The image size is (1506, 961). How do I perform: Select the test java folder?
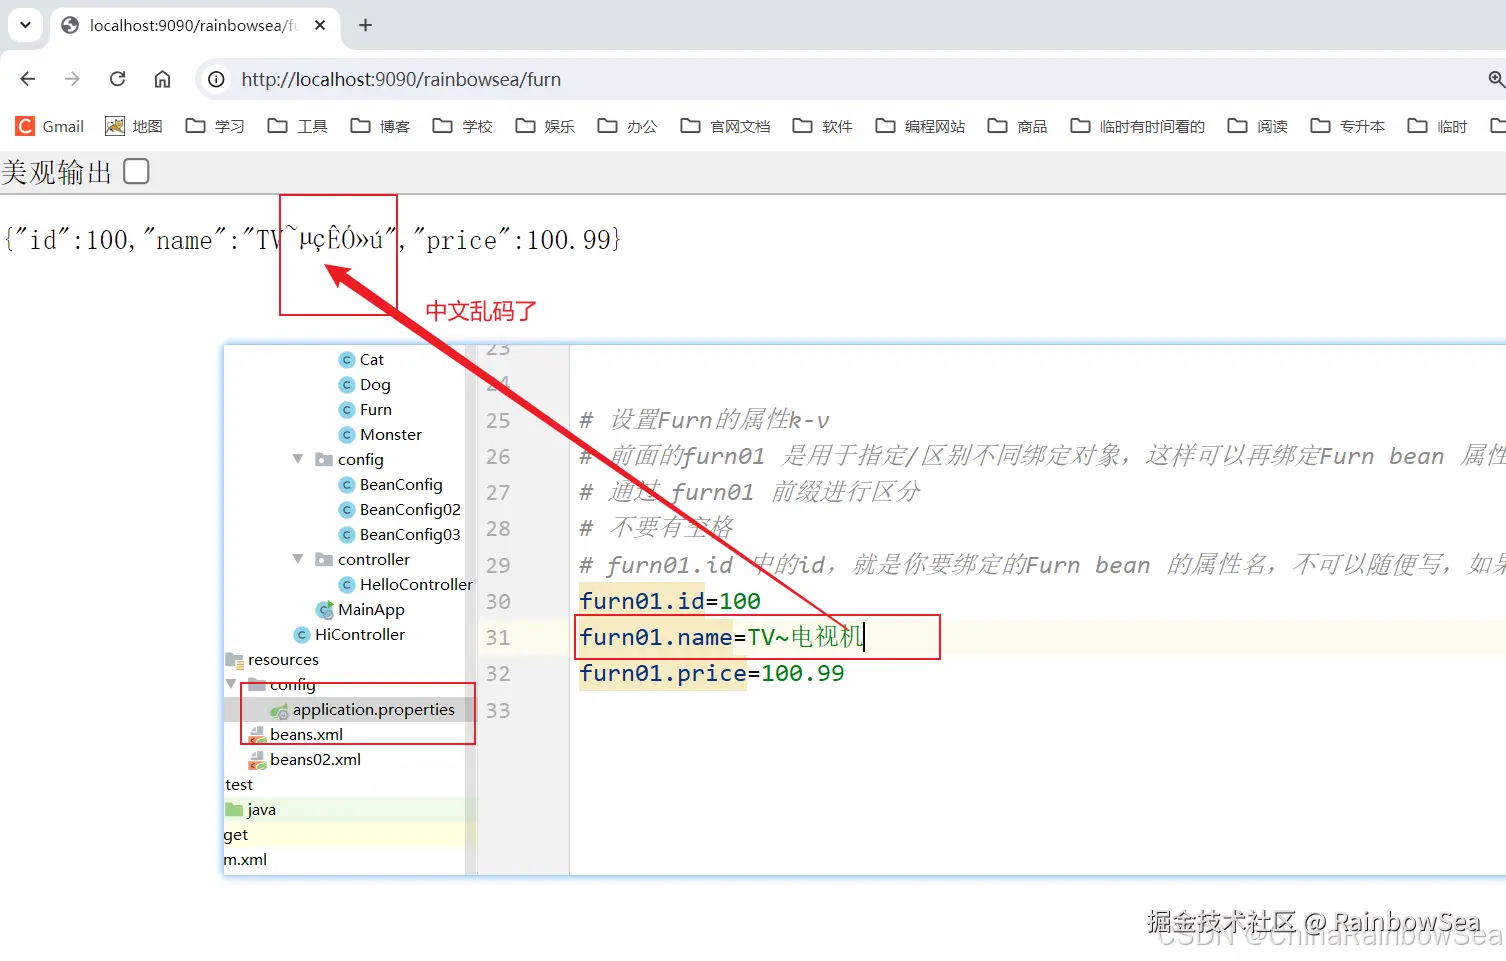tap(250, 809)
